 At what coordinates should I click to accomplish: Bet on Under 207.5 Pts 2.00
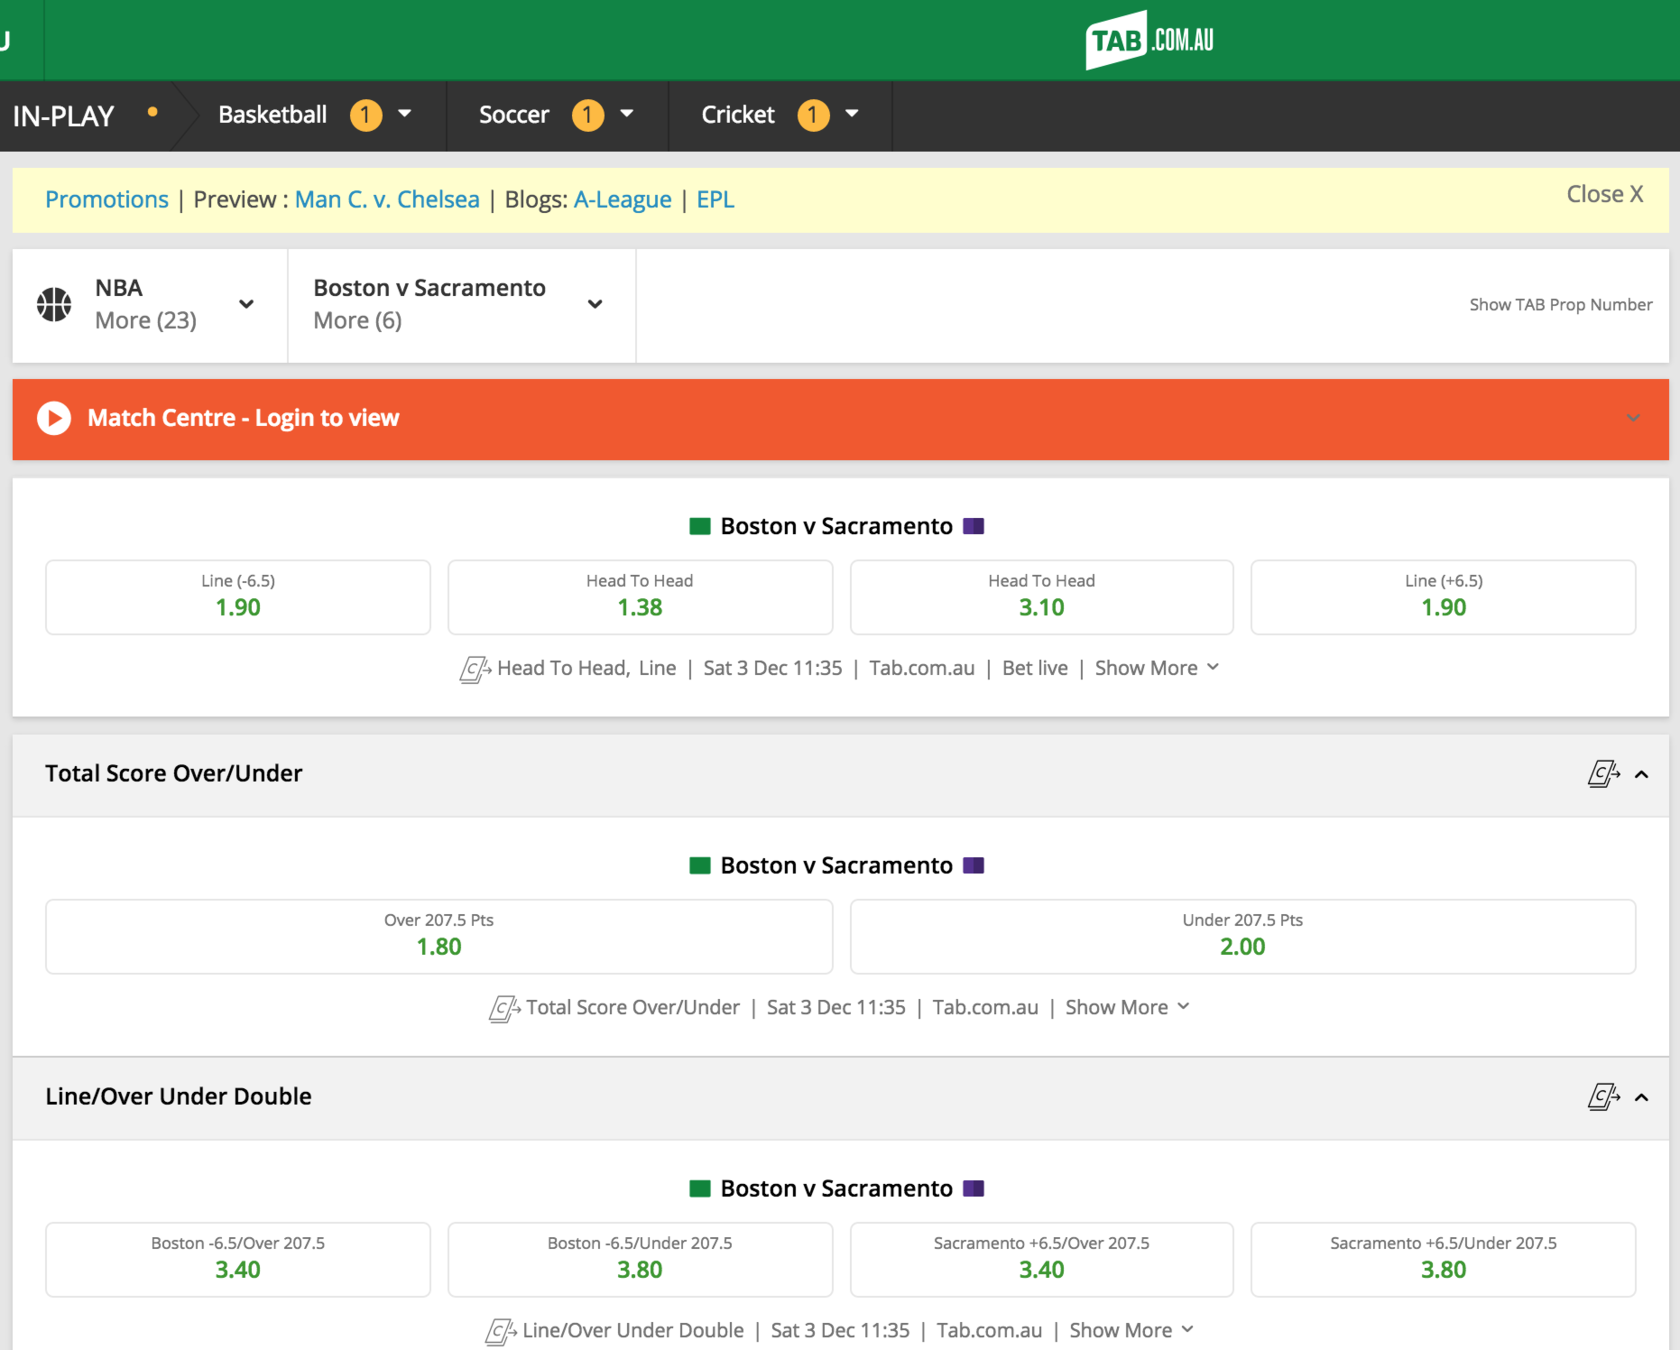point(1243,936)
